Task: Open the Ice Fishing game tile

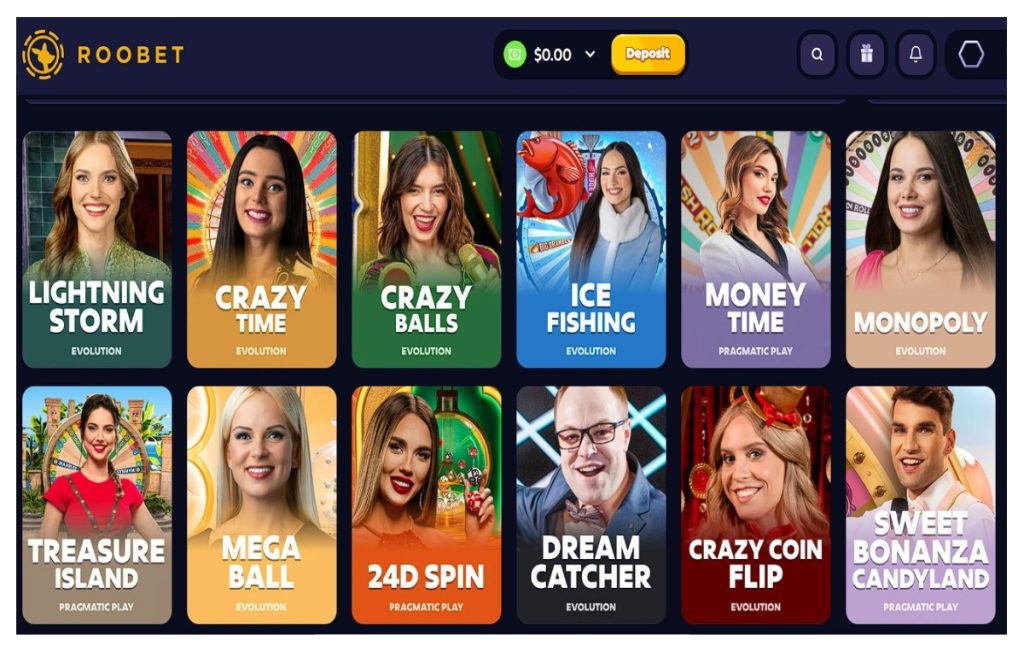Action: point(591,249)
